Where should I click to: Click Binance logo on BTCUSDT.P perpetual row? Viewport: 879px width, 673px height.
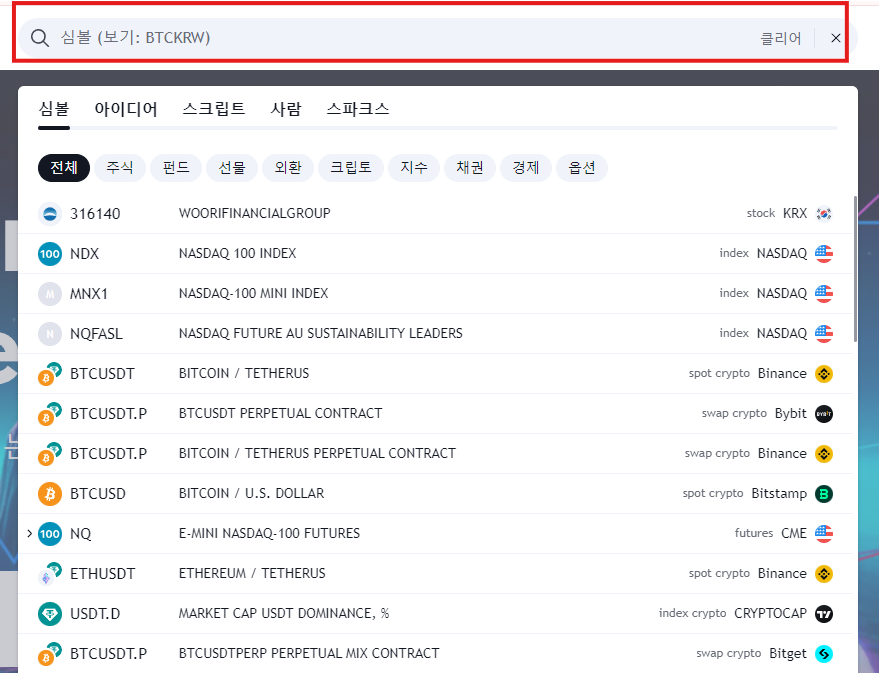824,454
